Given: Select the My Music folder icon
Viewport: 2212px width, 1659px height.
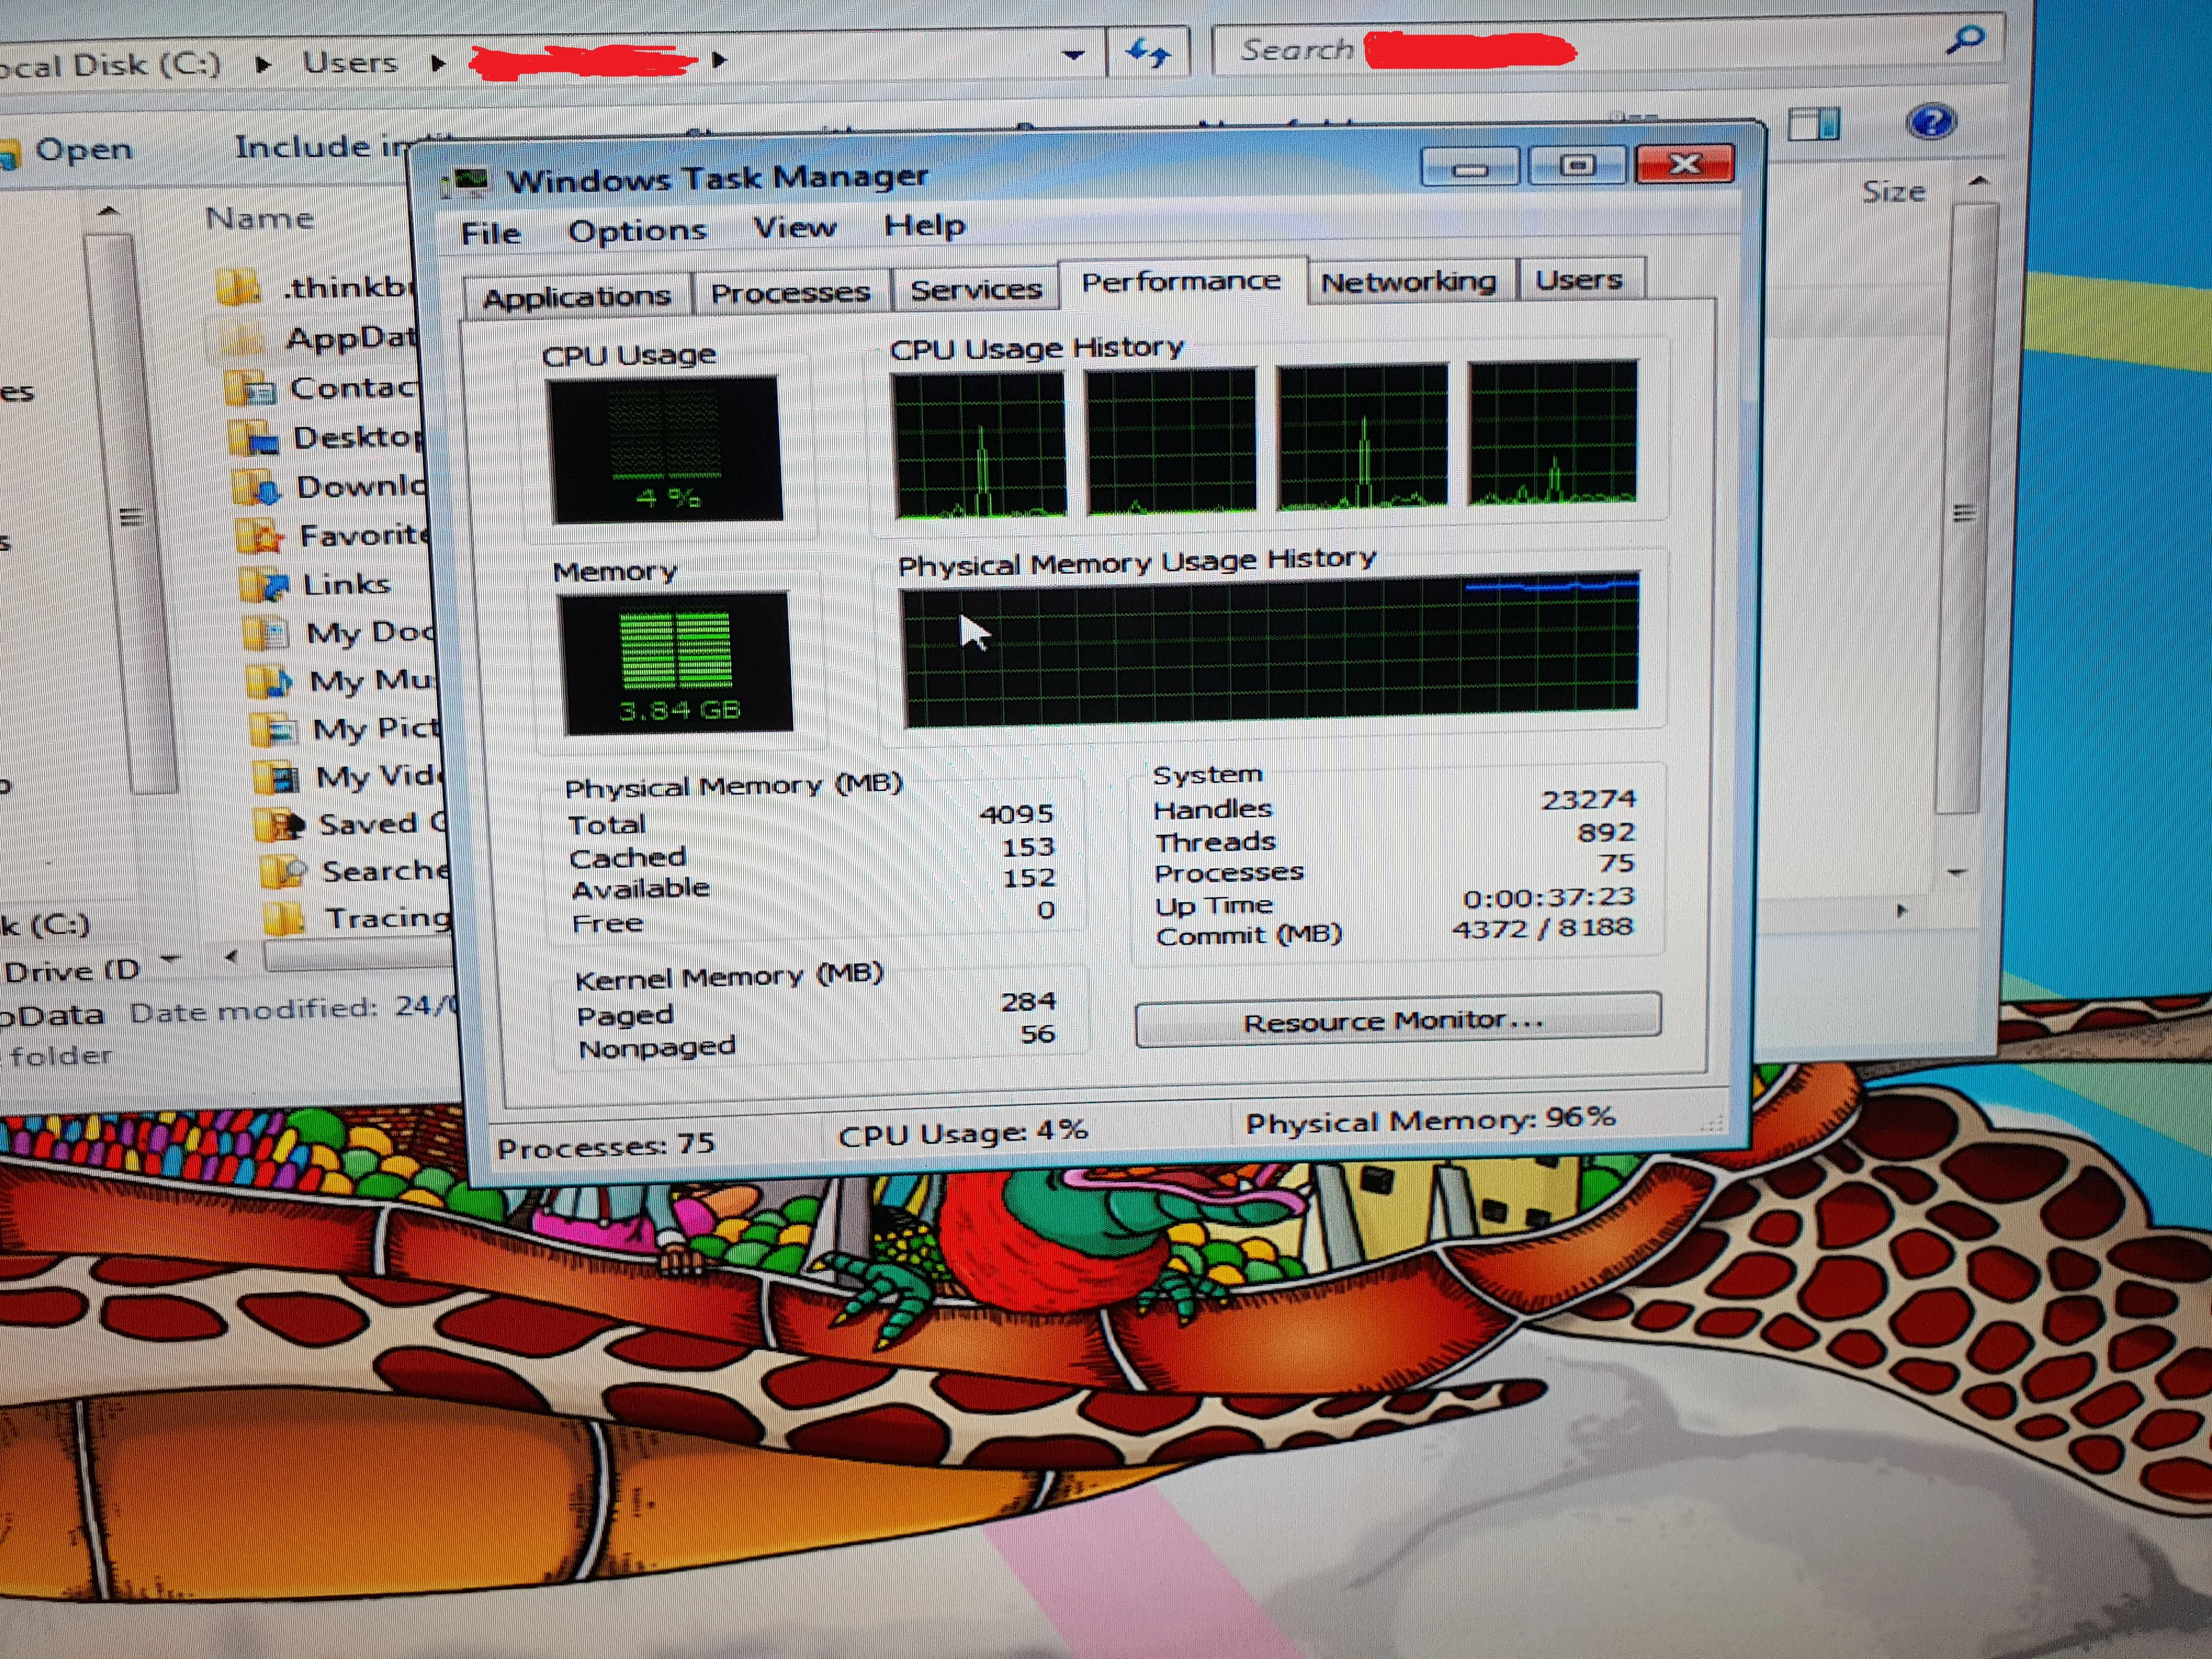Looking at the screenshot, I should tap(271, 682).
